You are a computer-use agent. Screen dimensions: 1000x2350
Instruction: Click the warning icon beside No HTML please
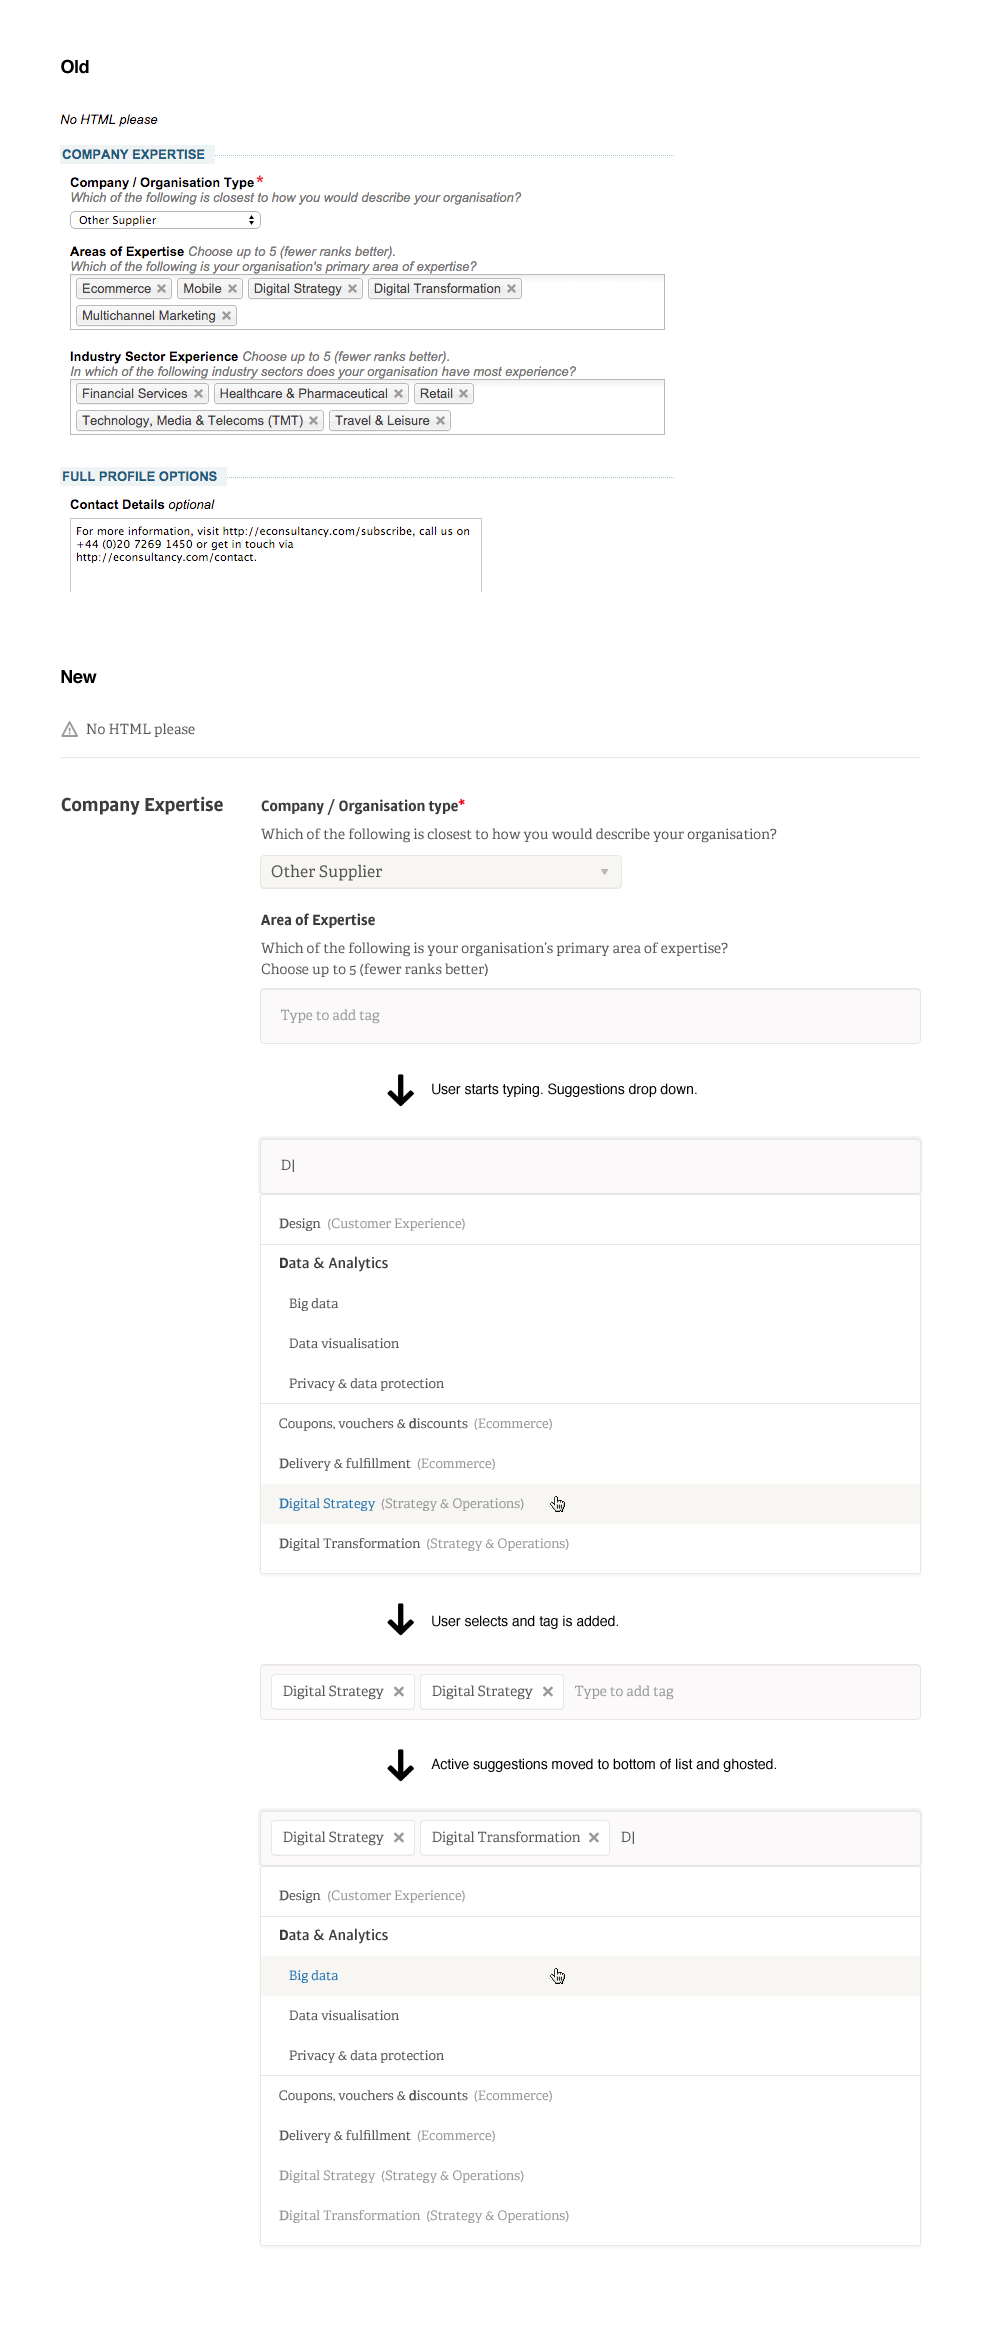pos(70,730)
